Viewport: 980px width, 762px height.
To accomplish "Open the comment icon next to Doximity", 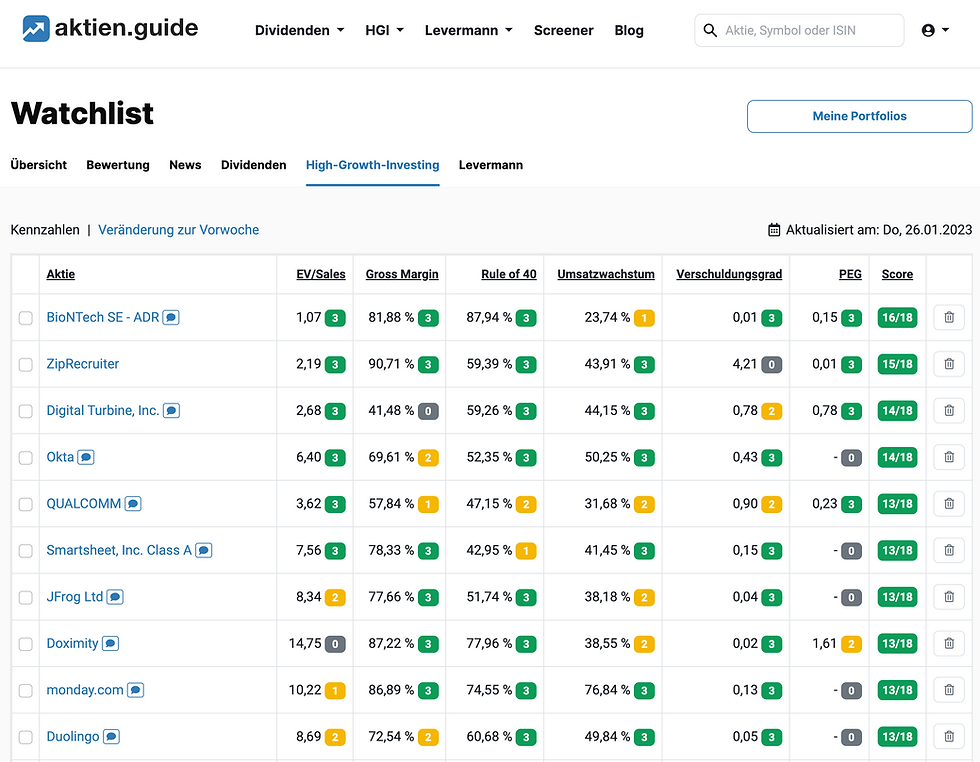I will point(111,644).
